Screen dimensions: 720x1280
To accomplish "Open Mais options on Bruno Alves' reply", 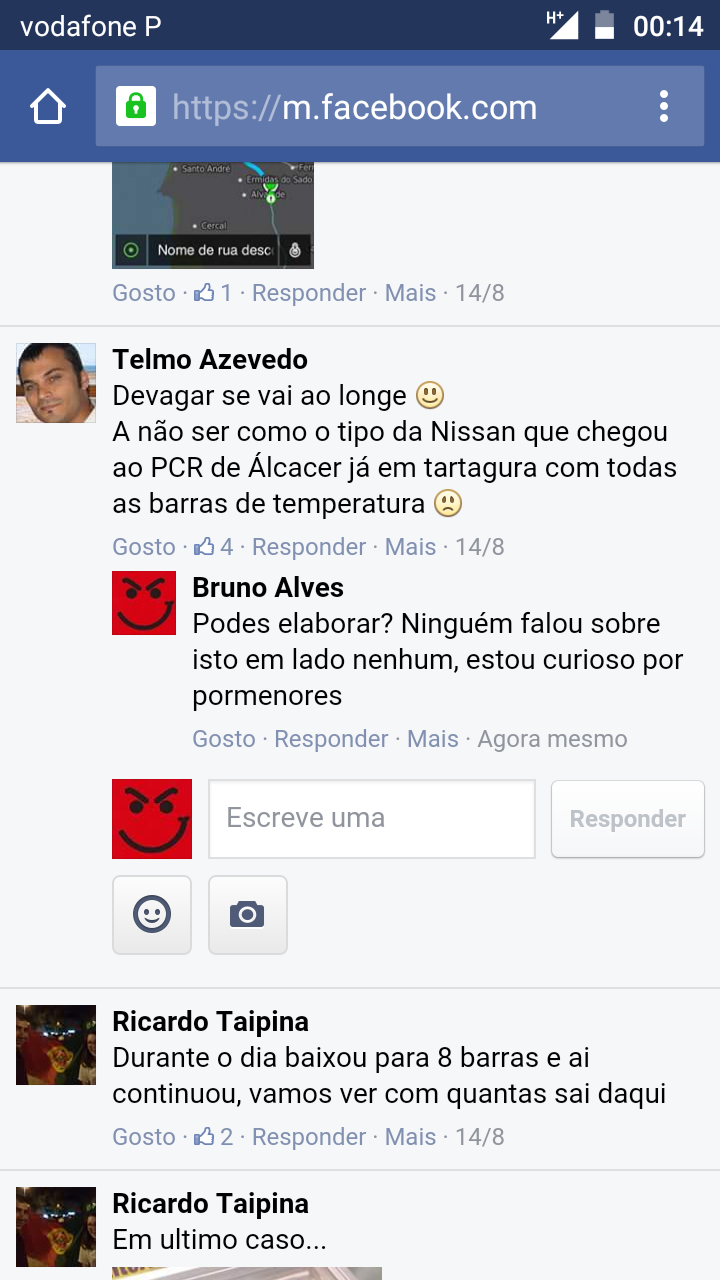I will point(433,739).
